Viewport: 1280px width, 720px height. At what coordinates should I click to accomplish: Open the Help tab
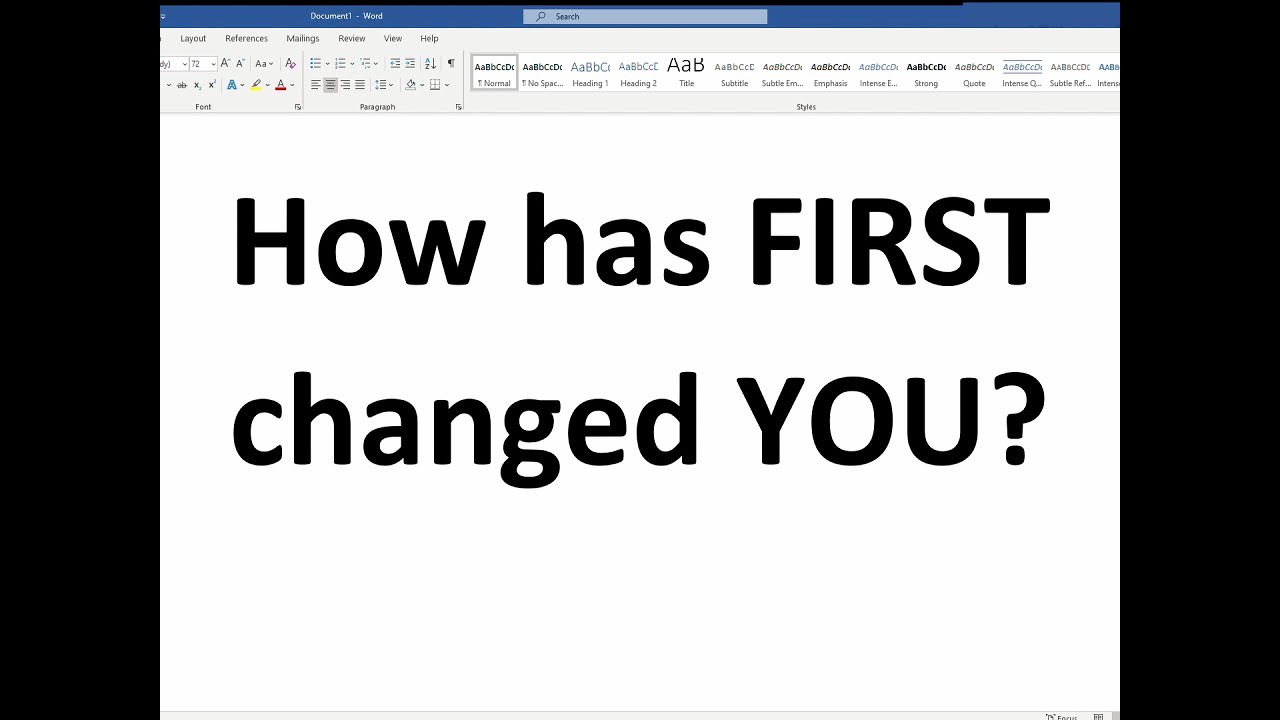coord(429,38)
